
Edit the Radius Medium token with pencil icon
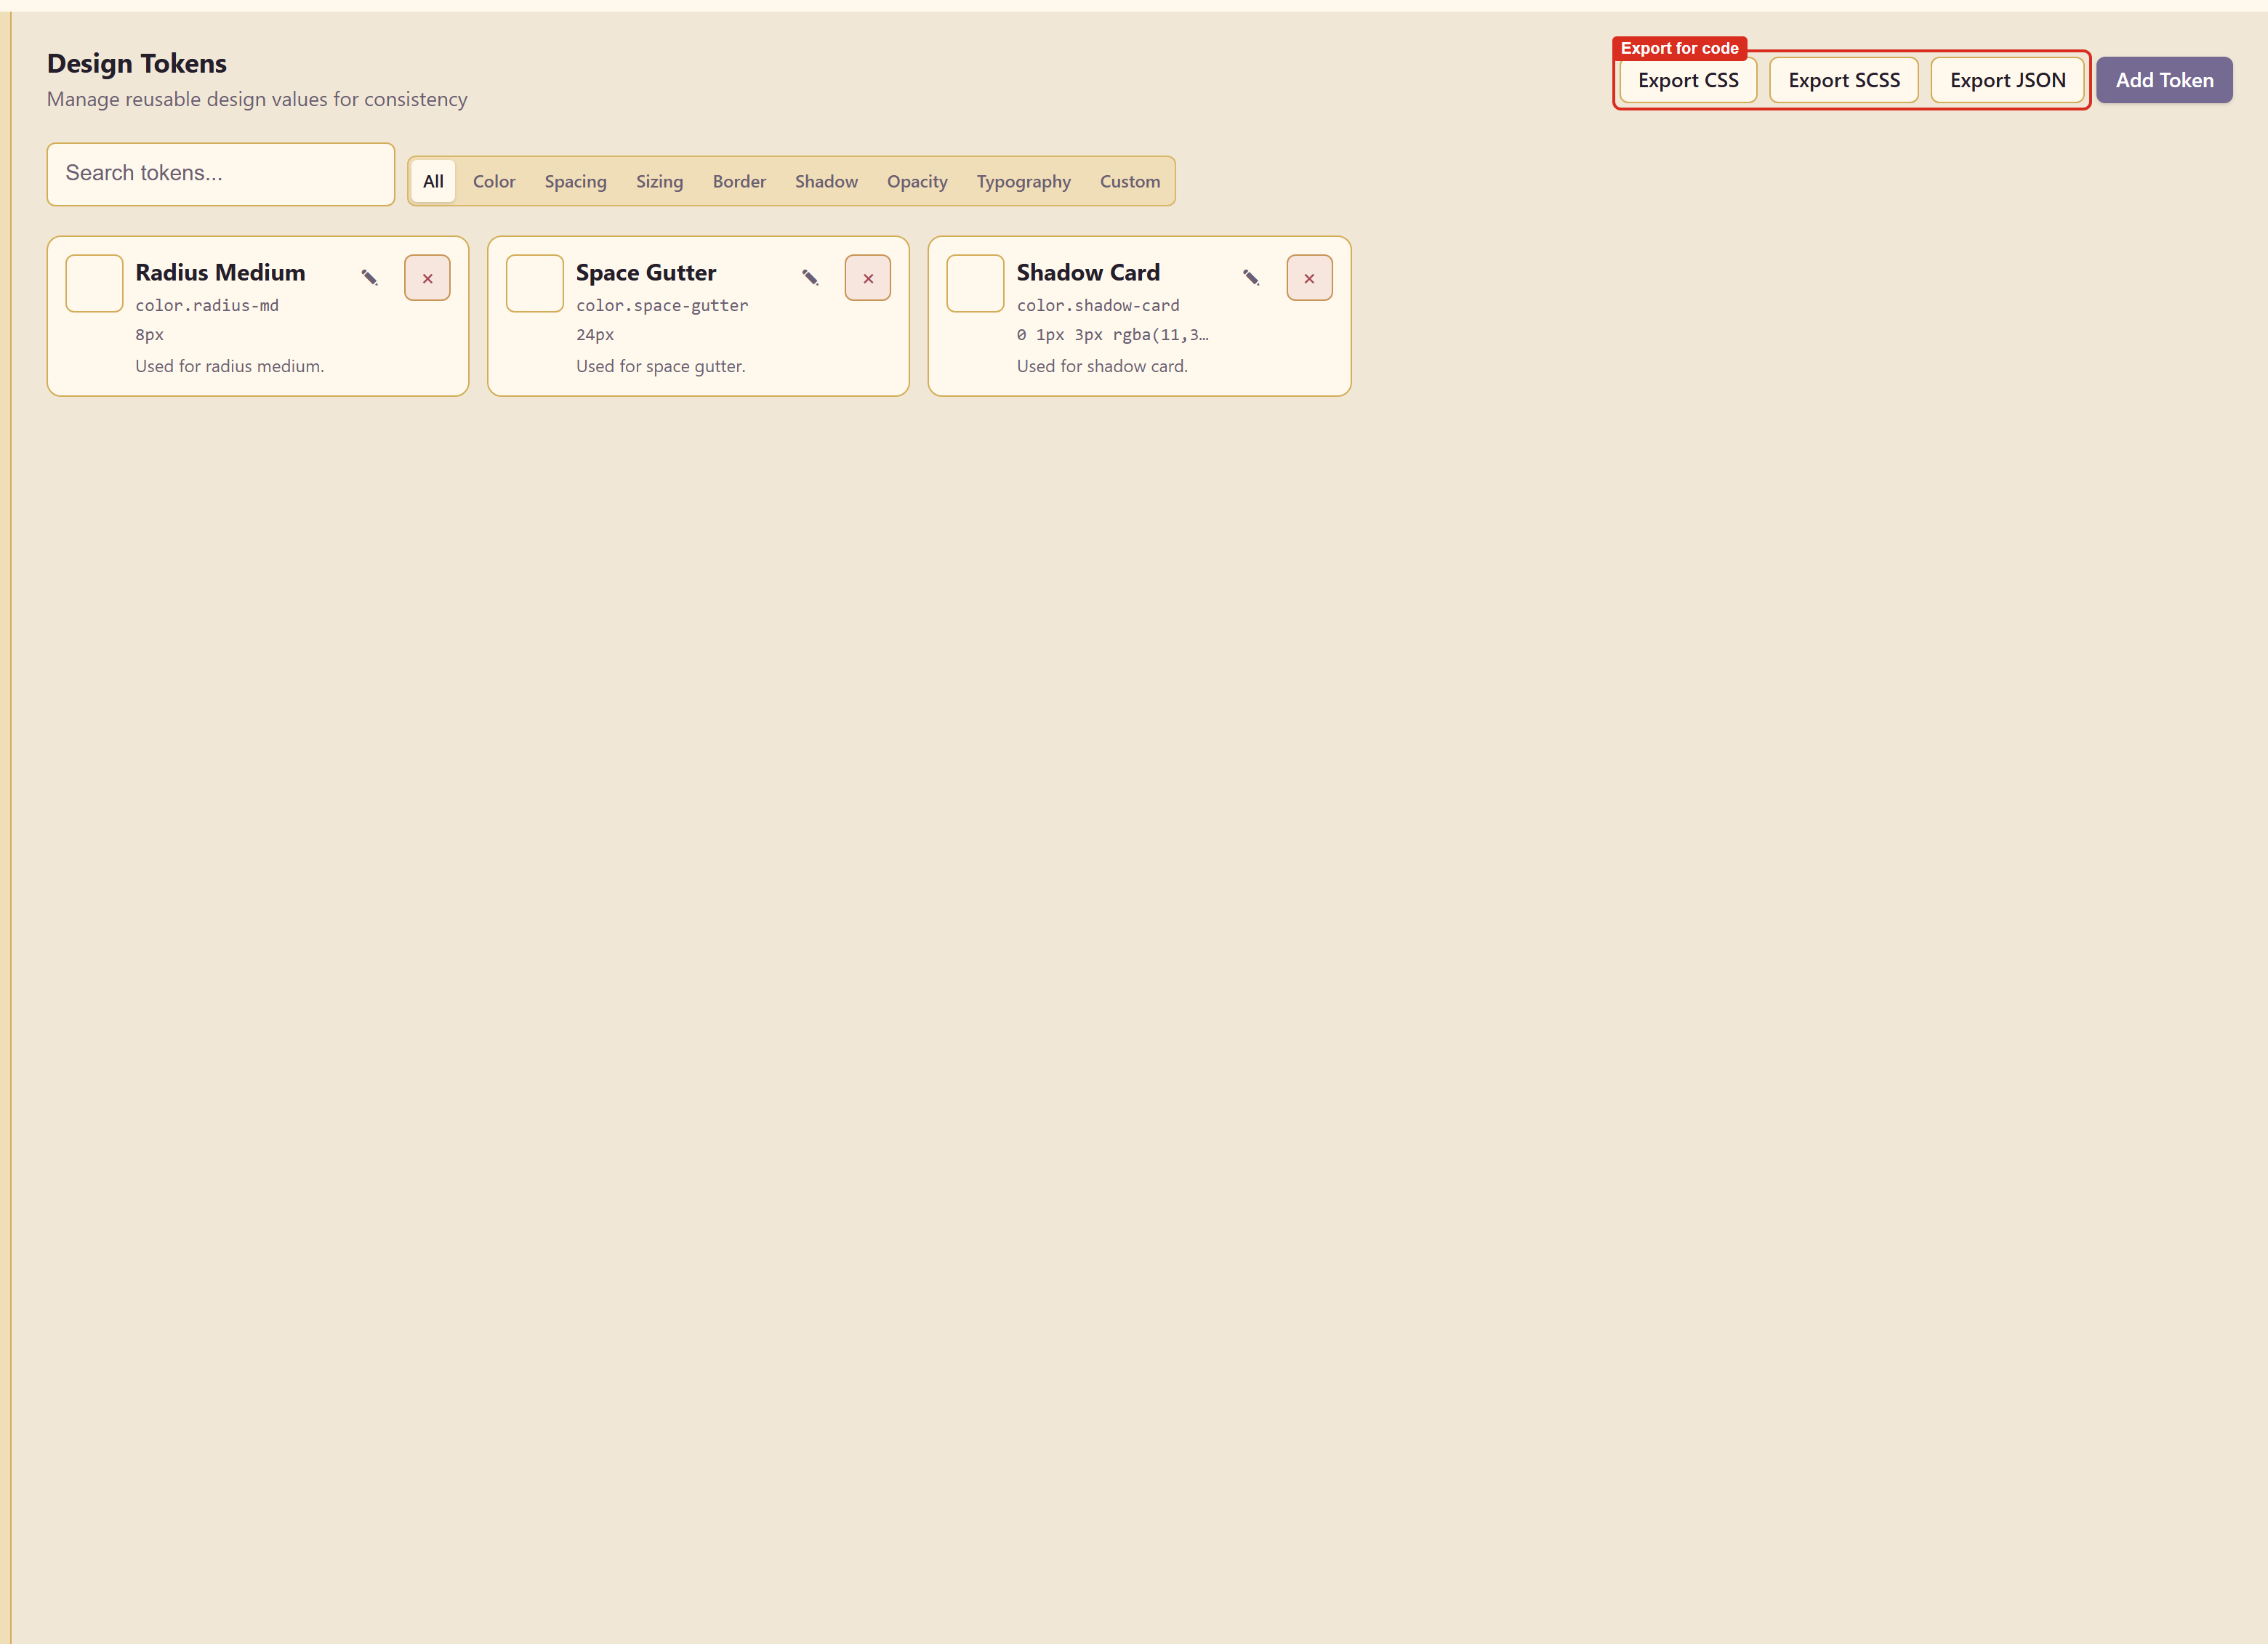click(x=369, y=278)
